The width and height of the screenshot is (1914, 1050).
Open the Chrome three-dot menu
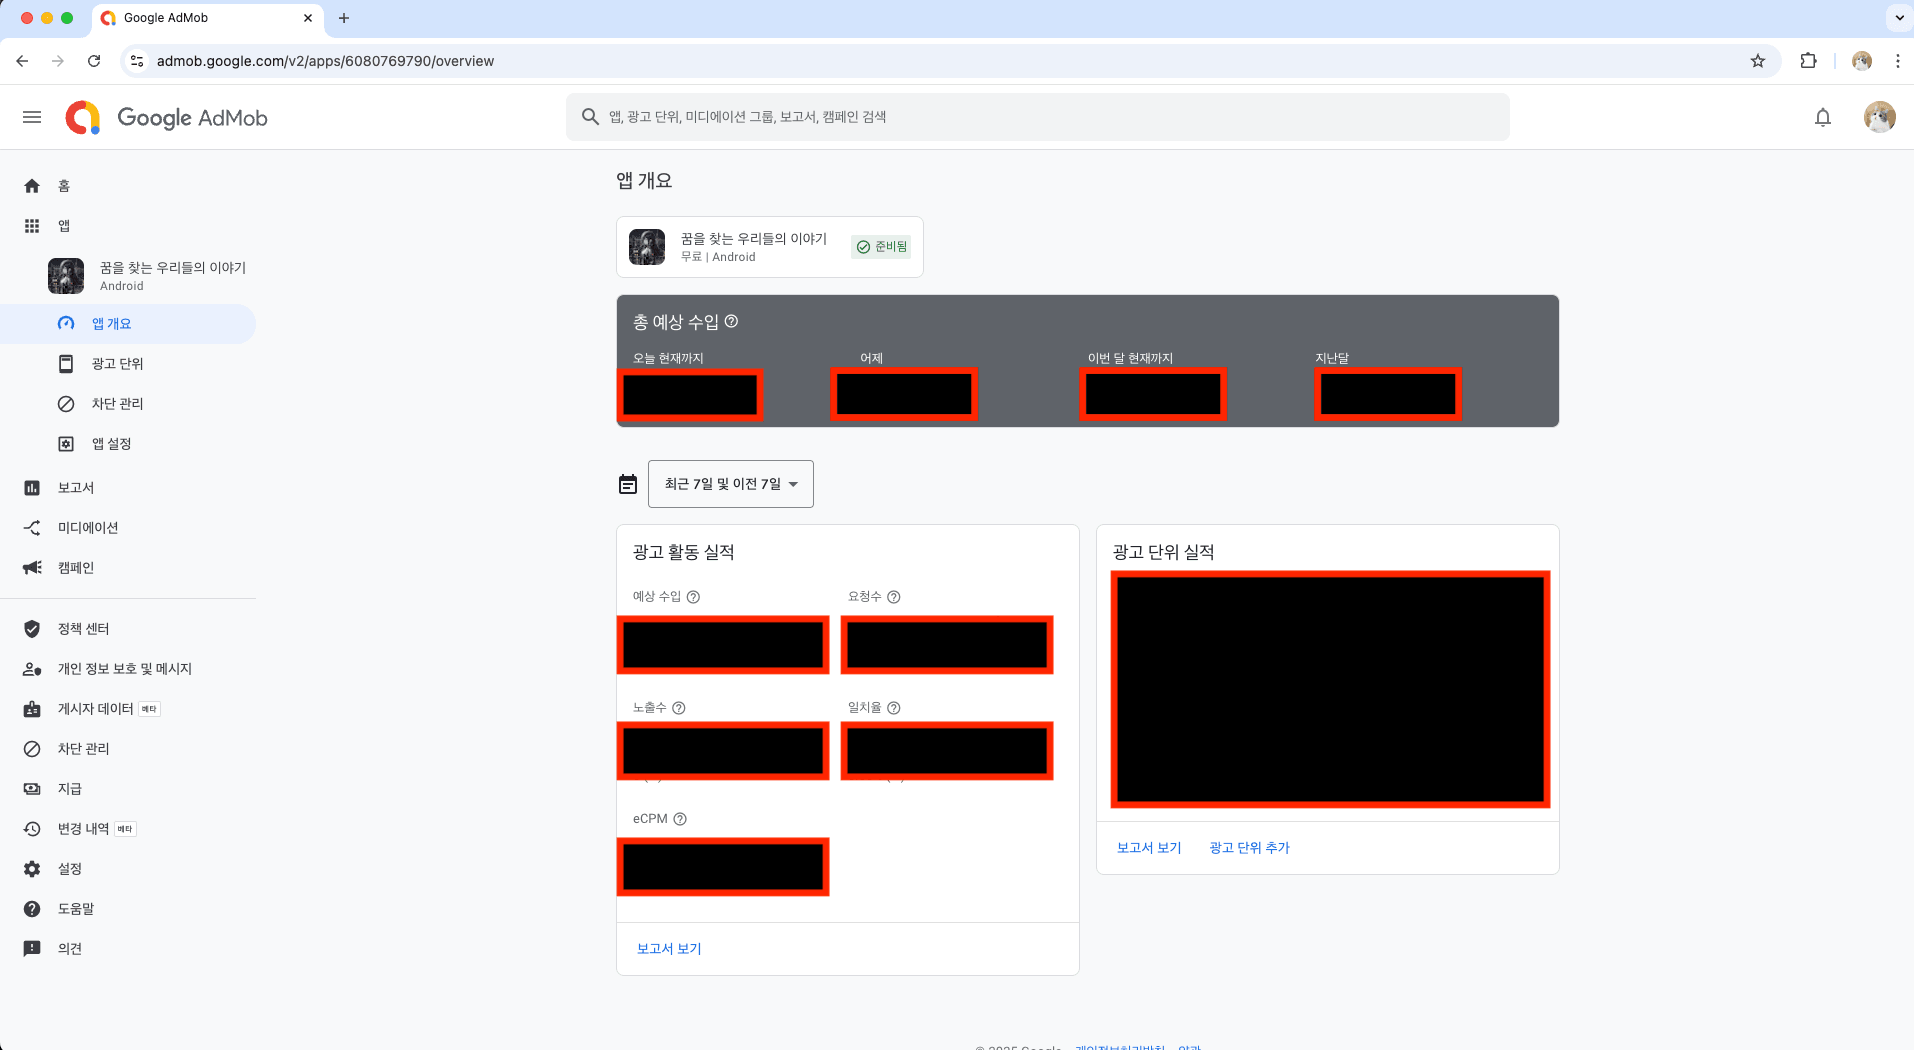[x=1897, y=61]
